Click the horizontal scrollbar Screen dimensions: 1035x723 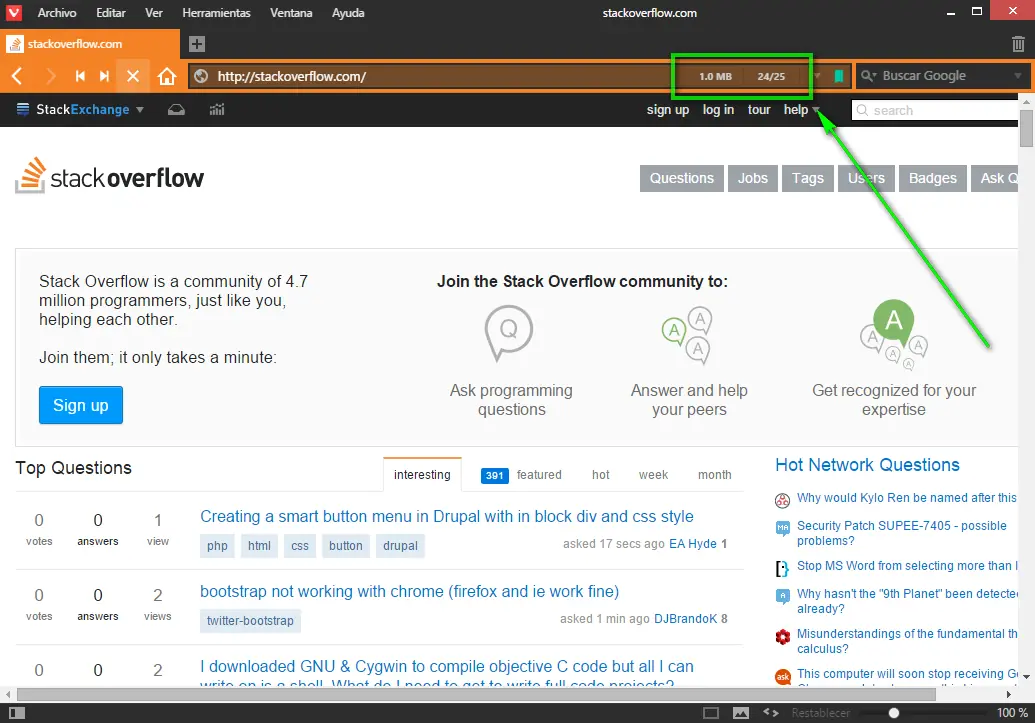476,695
